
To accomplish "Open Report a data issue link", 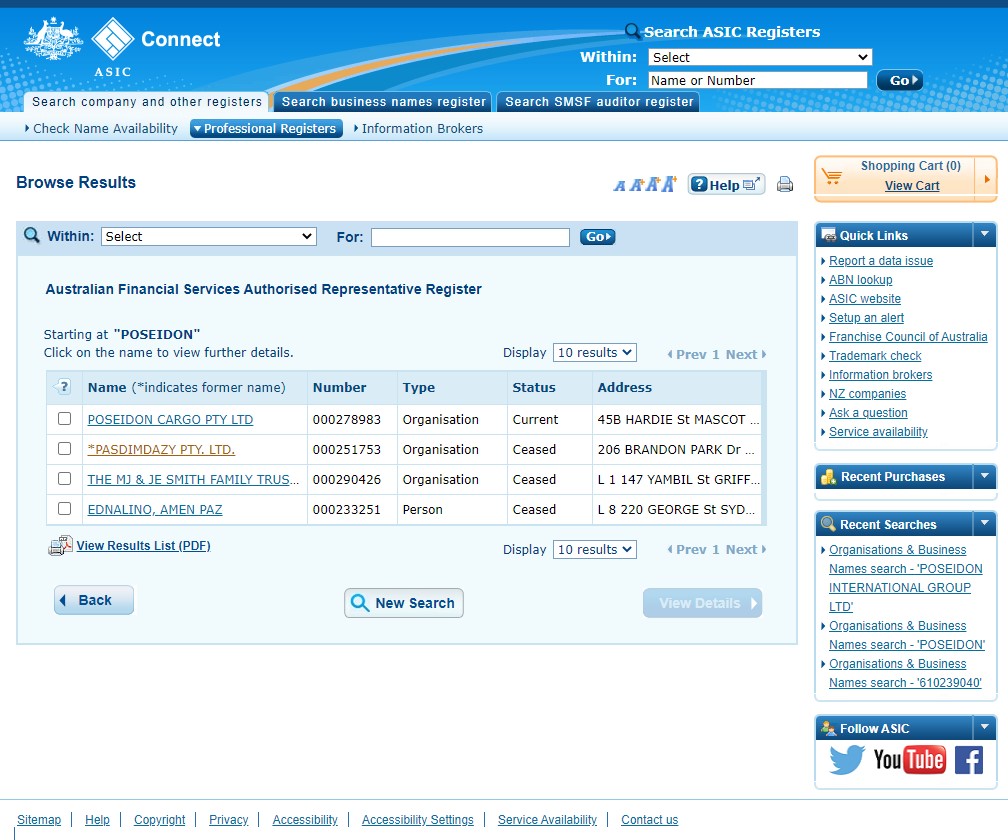I will pyautogui.click(x=881, y=260).
